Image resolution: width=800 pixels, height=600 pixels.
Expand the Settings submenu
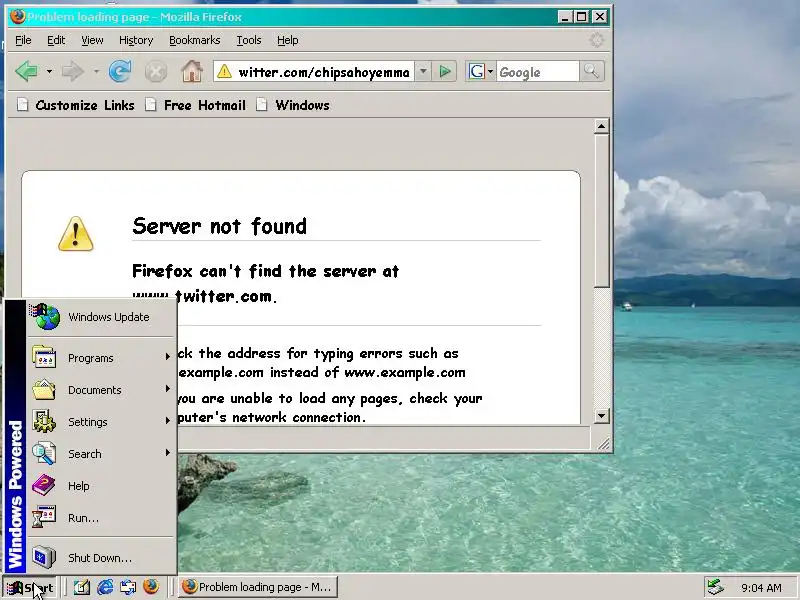pyautogui.click(x=102, y=422)
